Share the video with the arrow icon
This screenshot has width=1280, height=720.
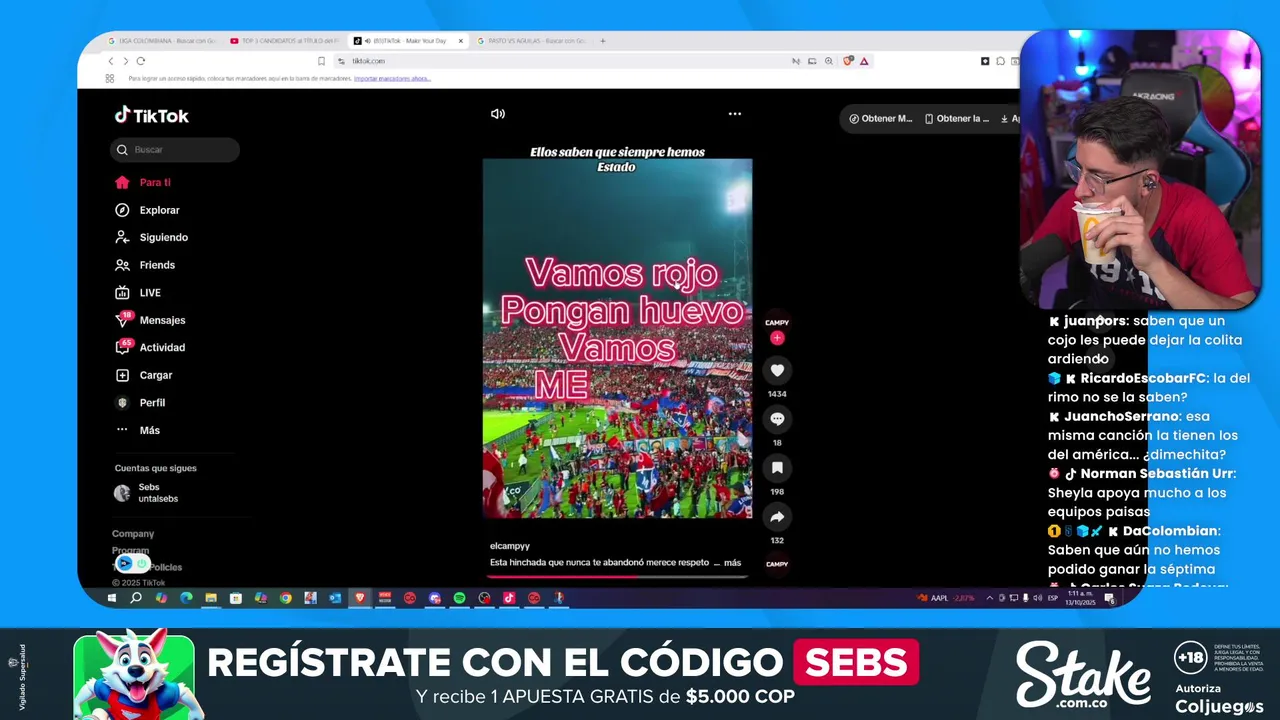777,517
